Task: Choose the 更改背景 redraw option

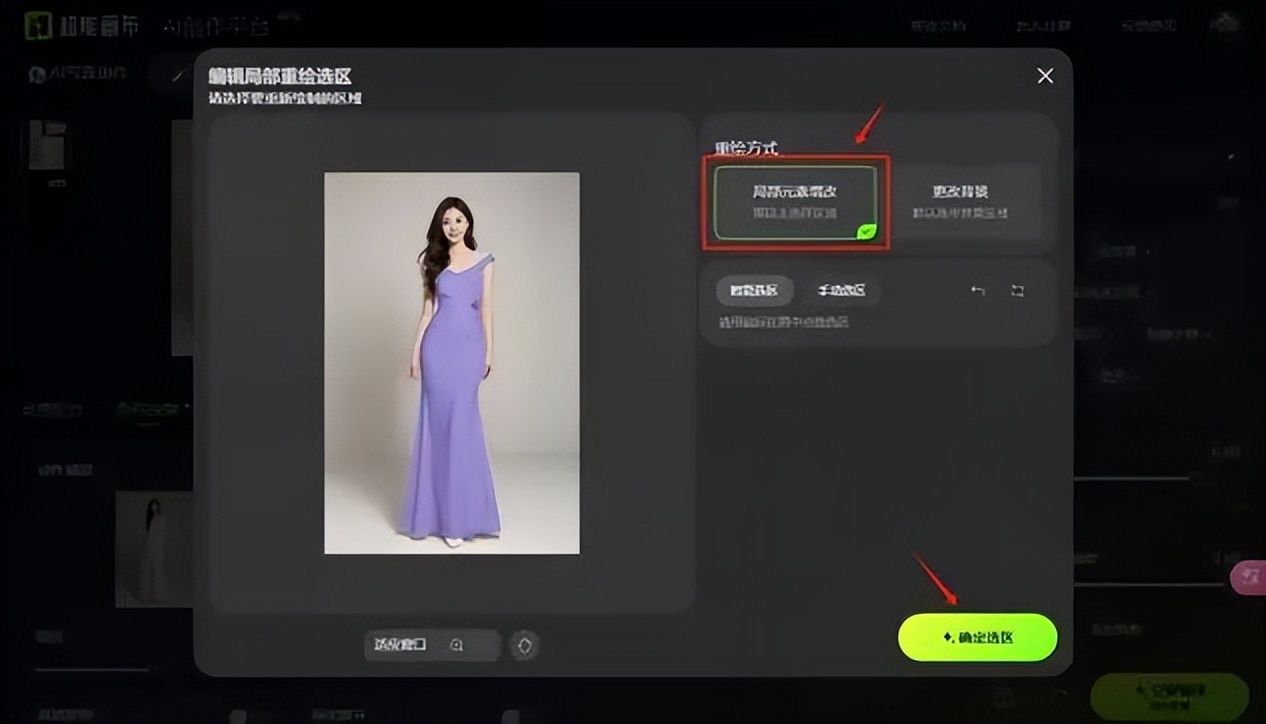Action: (x=960, y=200)
